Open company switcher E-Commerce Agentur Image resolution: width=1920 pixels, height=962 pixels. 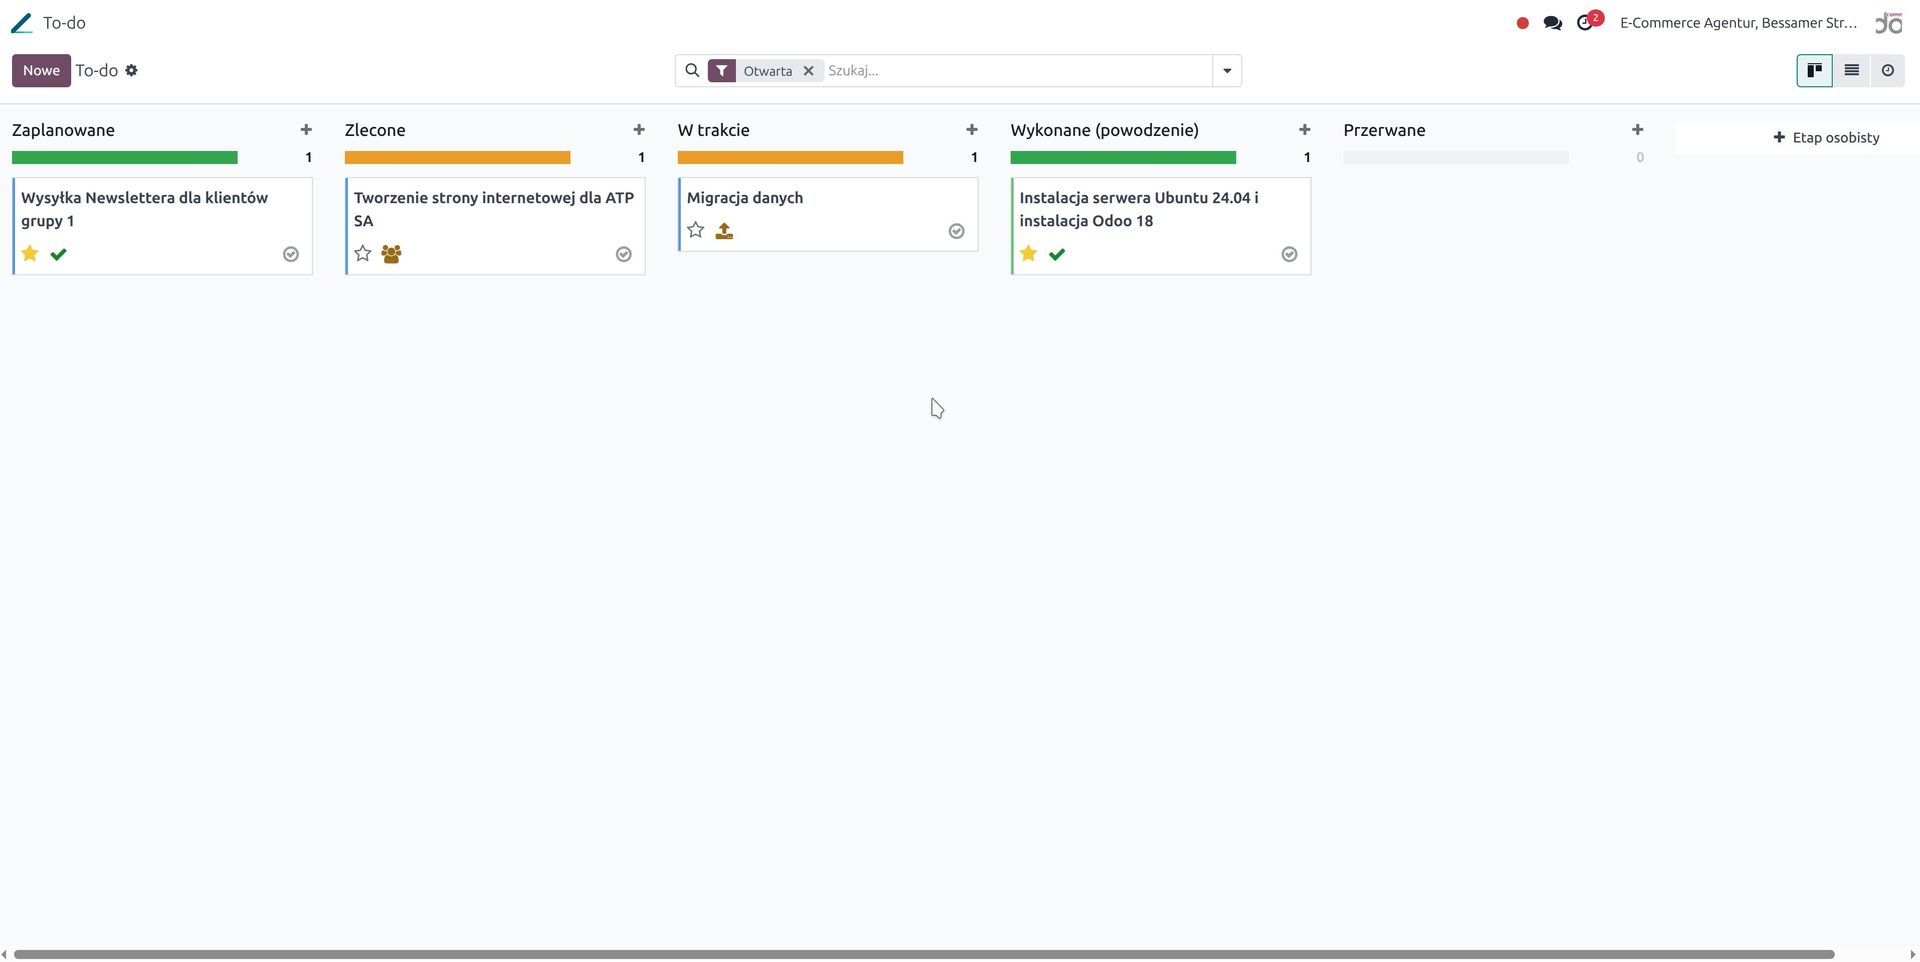(x=1738, y=23)
